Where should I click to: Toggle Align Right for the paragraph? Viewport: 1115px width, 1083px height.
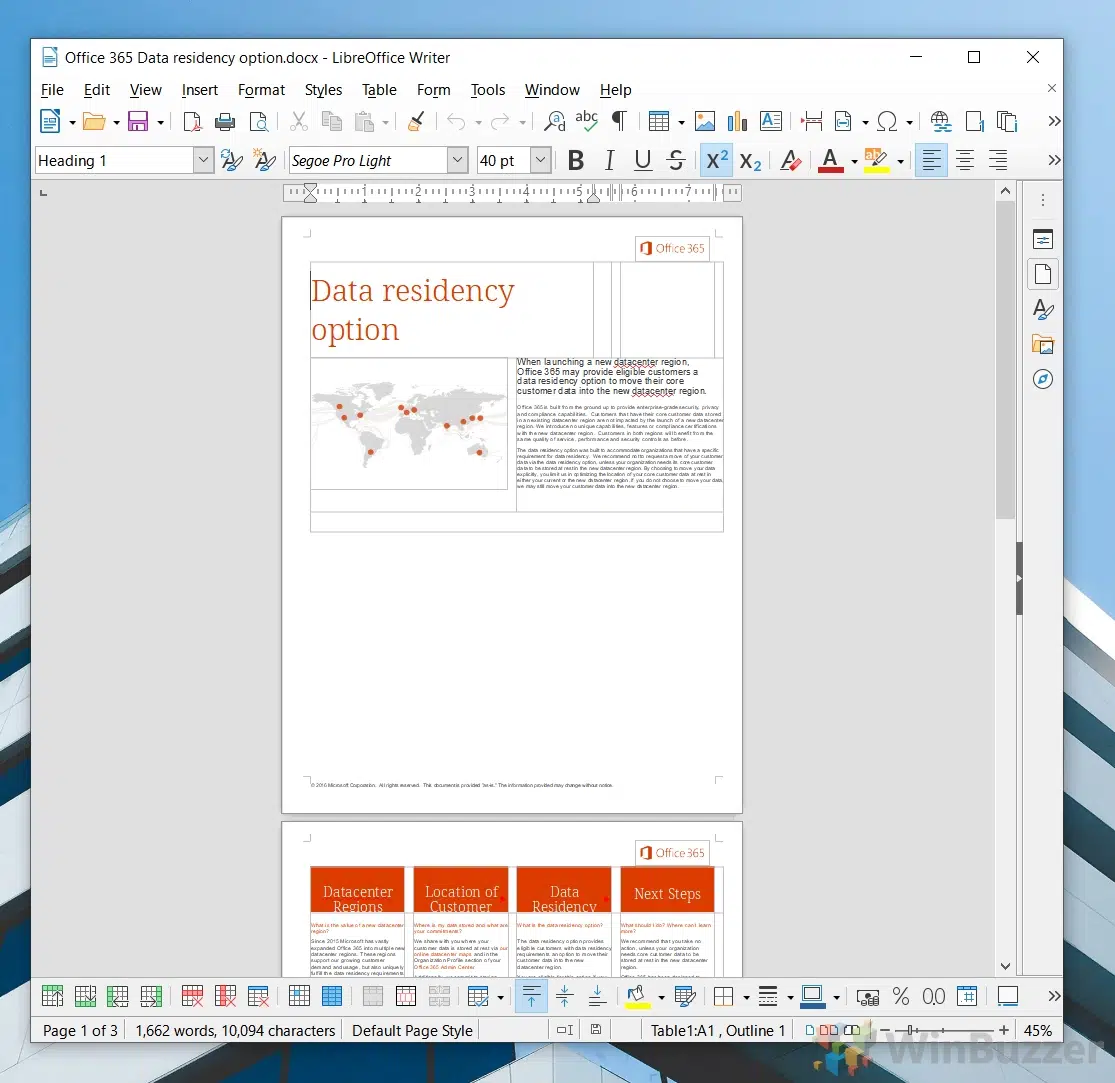click(998, 161)
